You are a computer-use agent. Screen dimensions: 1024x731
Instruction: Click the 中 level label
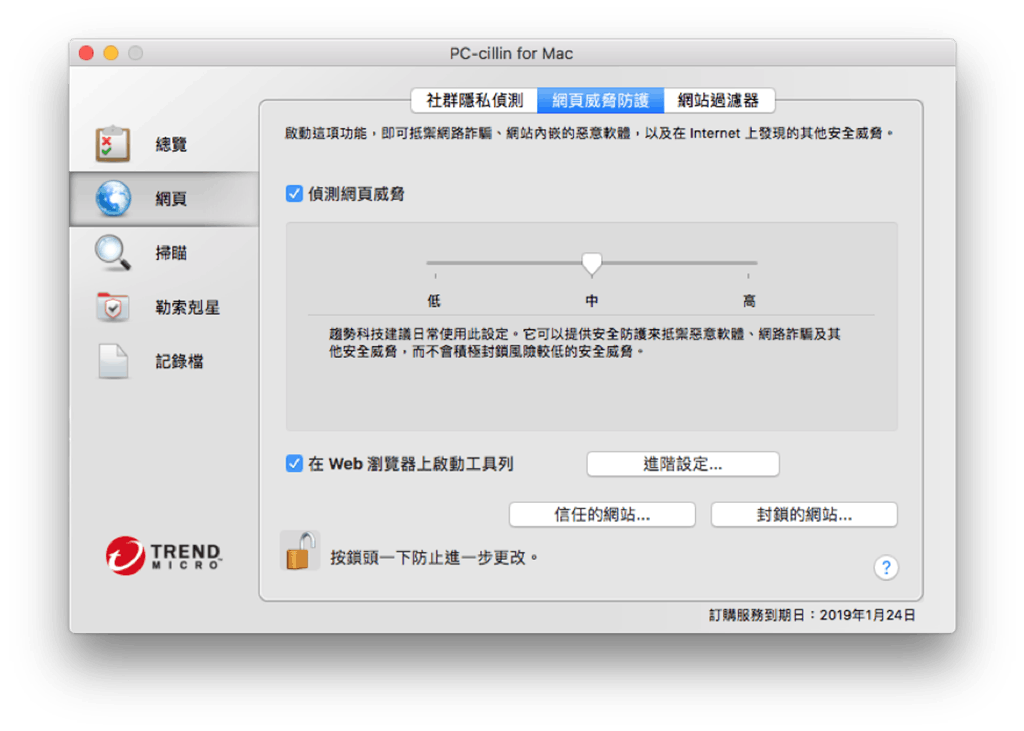(x=592, y=301)
